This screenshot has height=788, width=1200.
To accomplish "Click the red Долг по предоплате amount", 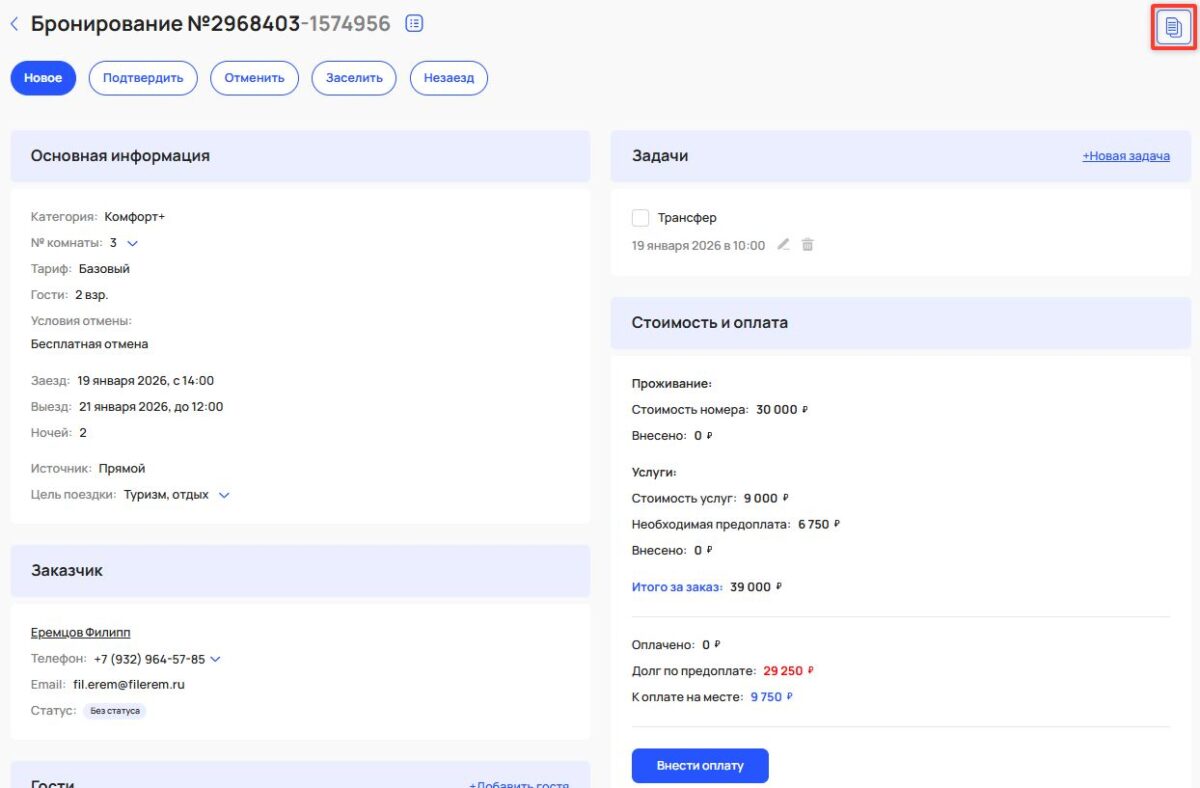I will click(785, 670).
